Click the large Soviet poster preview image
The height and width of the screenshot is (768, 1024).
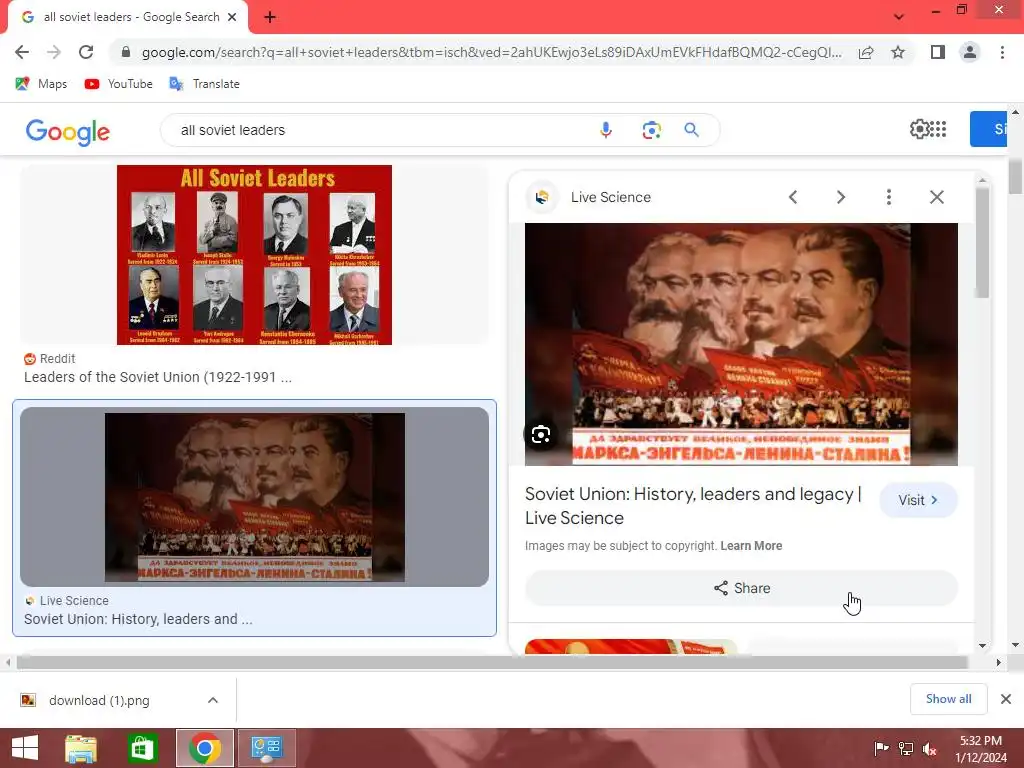(741, 344)
